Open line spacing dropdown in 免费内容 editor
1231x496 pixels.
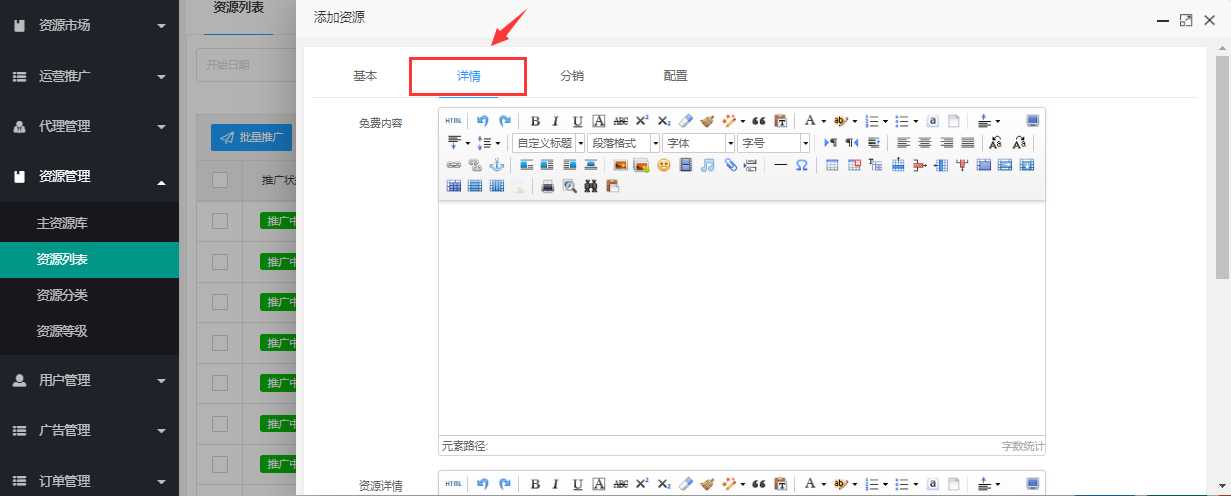tap(498, 143)
